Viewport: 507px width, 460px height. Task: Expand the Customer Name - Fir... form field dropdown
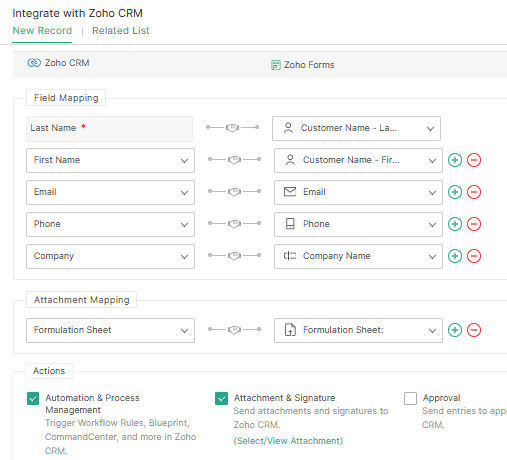(x=358, y=160)
